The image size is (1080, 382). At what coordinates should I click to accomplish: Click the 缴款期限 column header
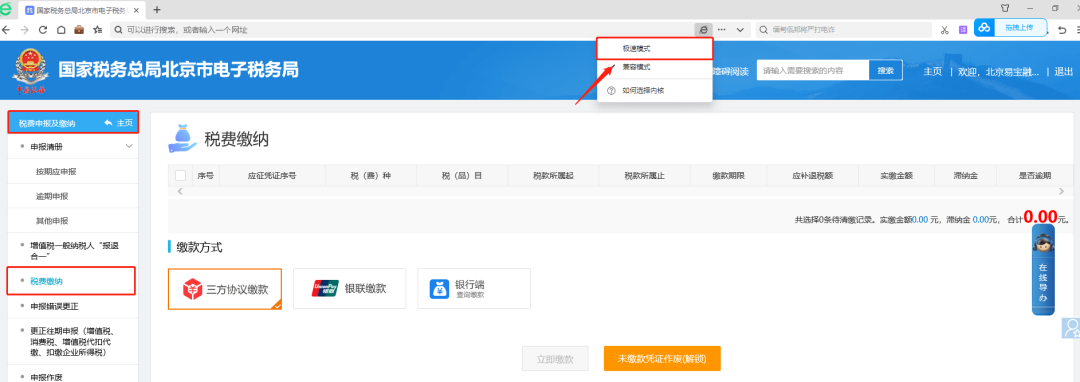coord(729,176)
